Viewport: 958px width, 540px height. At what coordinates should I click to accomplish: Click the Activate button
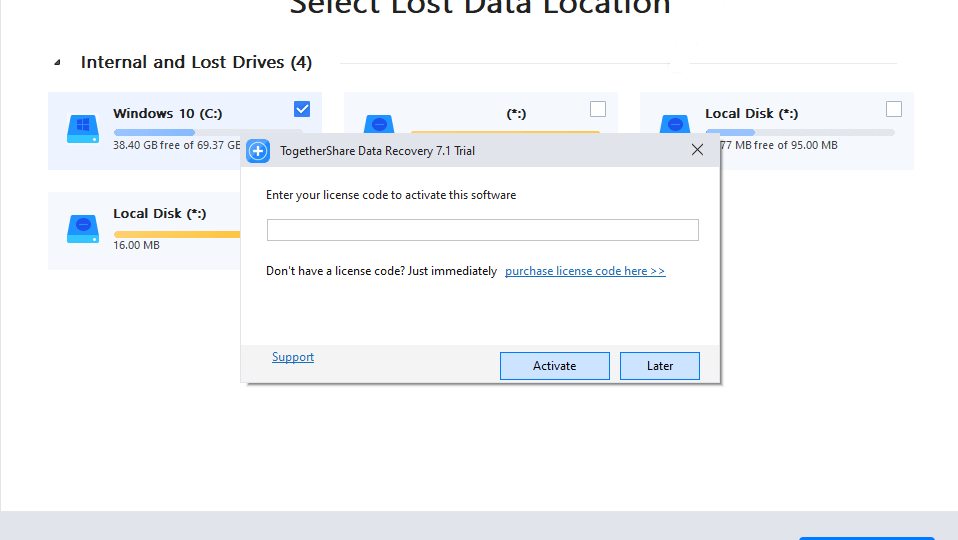point(554,365)
